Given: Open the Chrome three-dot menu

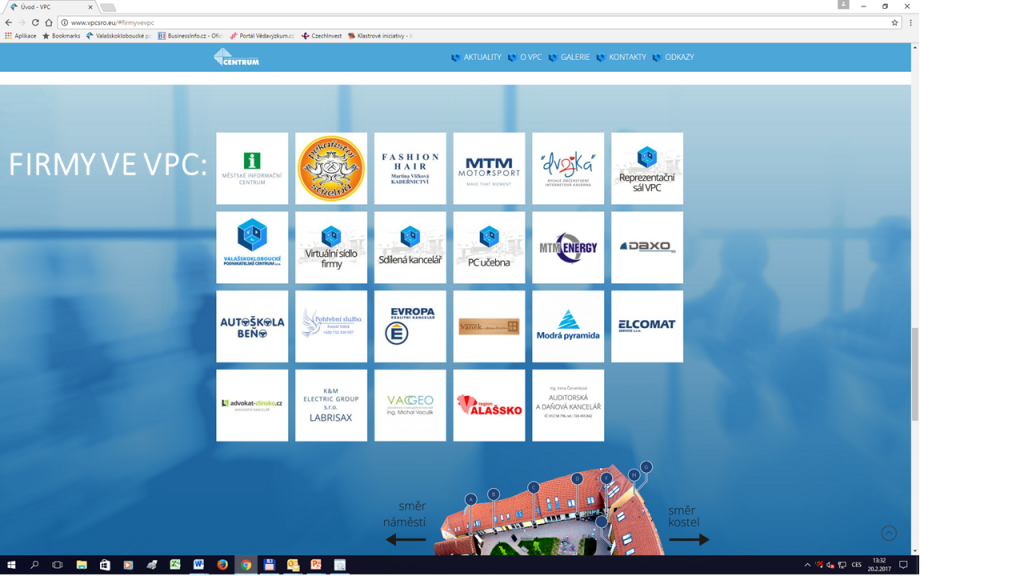Looking at the screenshot, I should pos(910,22).
